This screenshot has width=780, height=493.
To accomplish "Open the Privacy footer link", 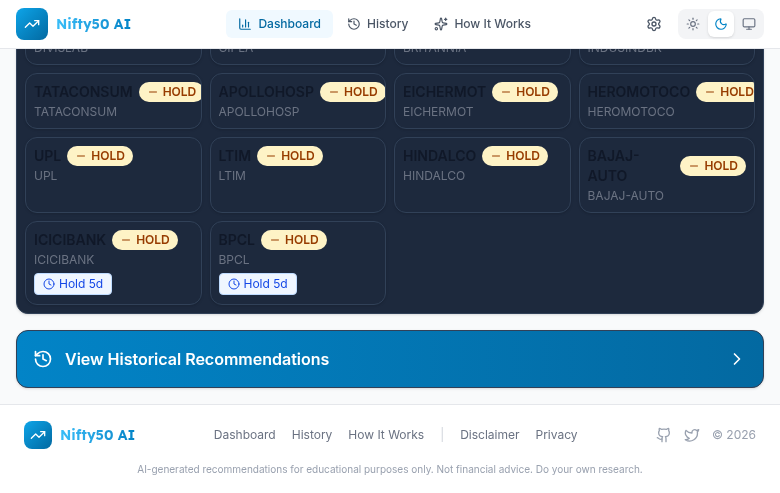I will [556, 435].
